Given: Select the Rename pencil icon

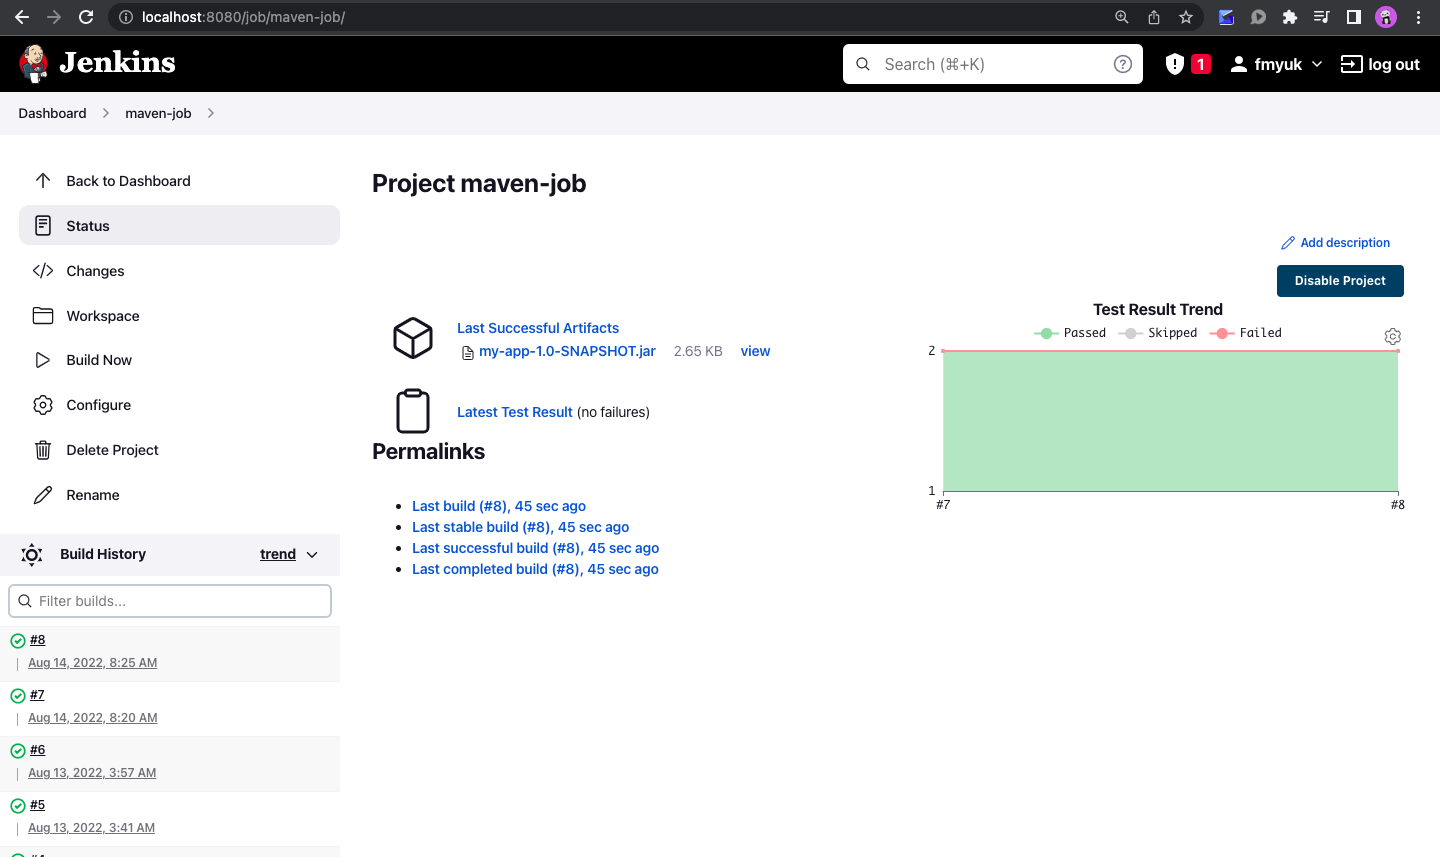Looking at the screenshot, I should click(x=42, y=494).
